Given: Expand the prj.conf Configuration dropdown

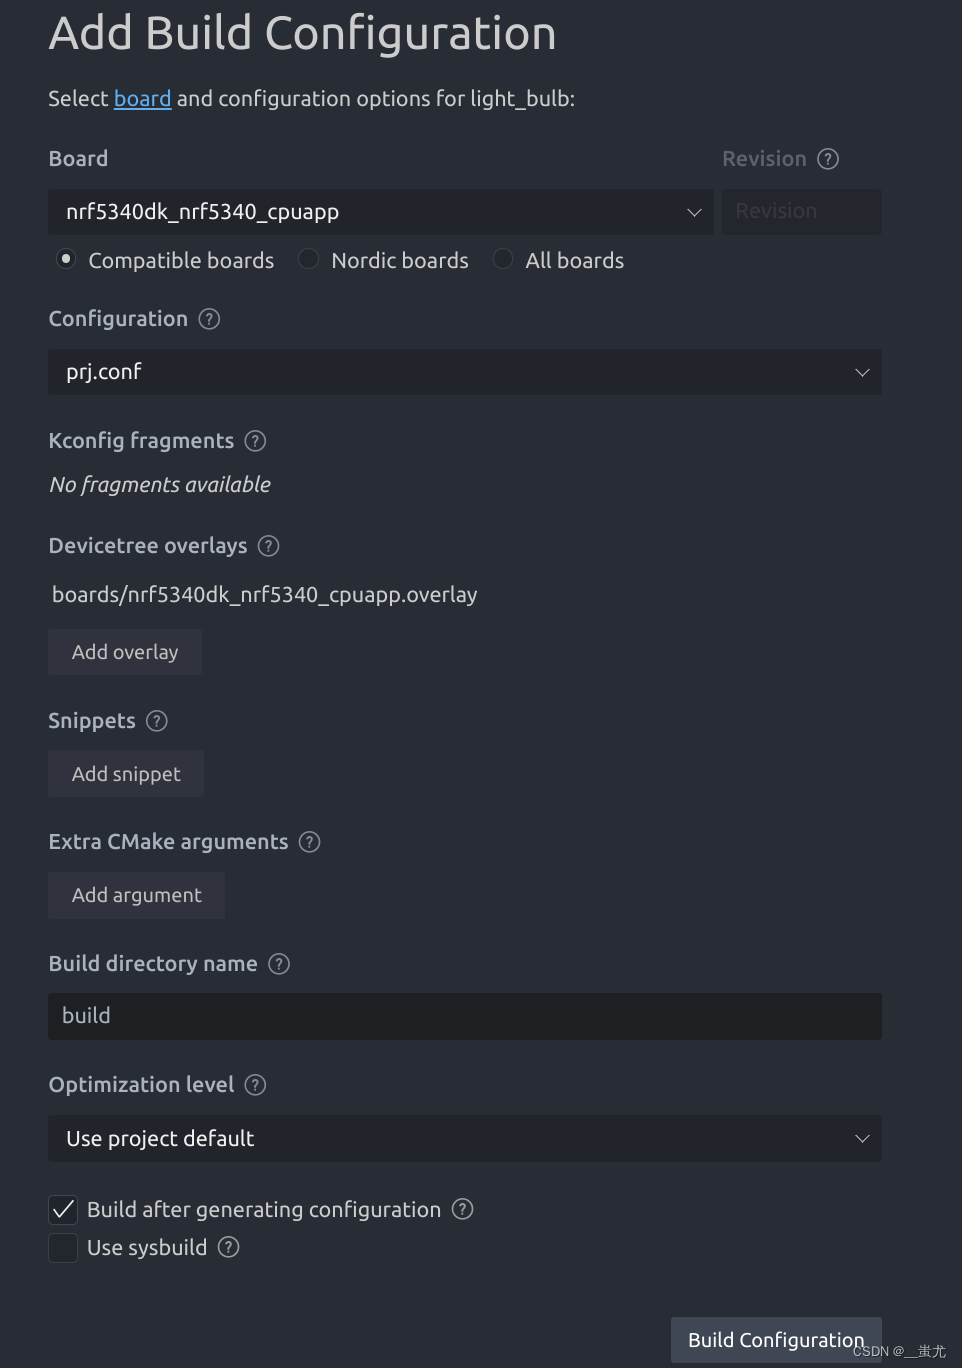Looking at the screenshot, I should tap(464, 372).
